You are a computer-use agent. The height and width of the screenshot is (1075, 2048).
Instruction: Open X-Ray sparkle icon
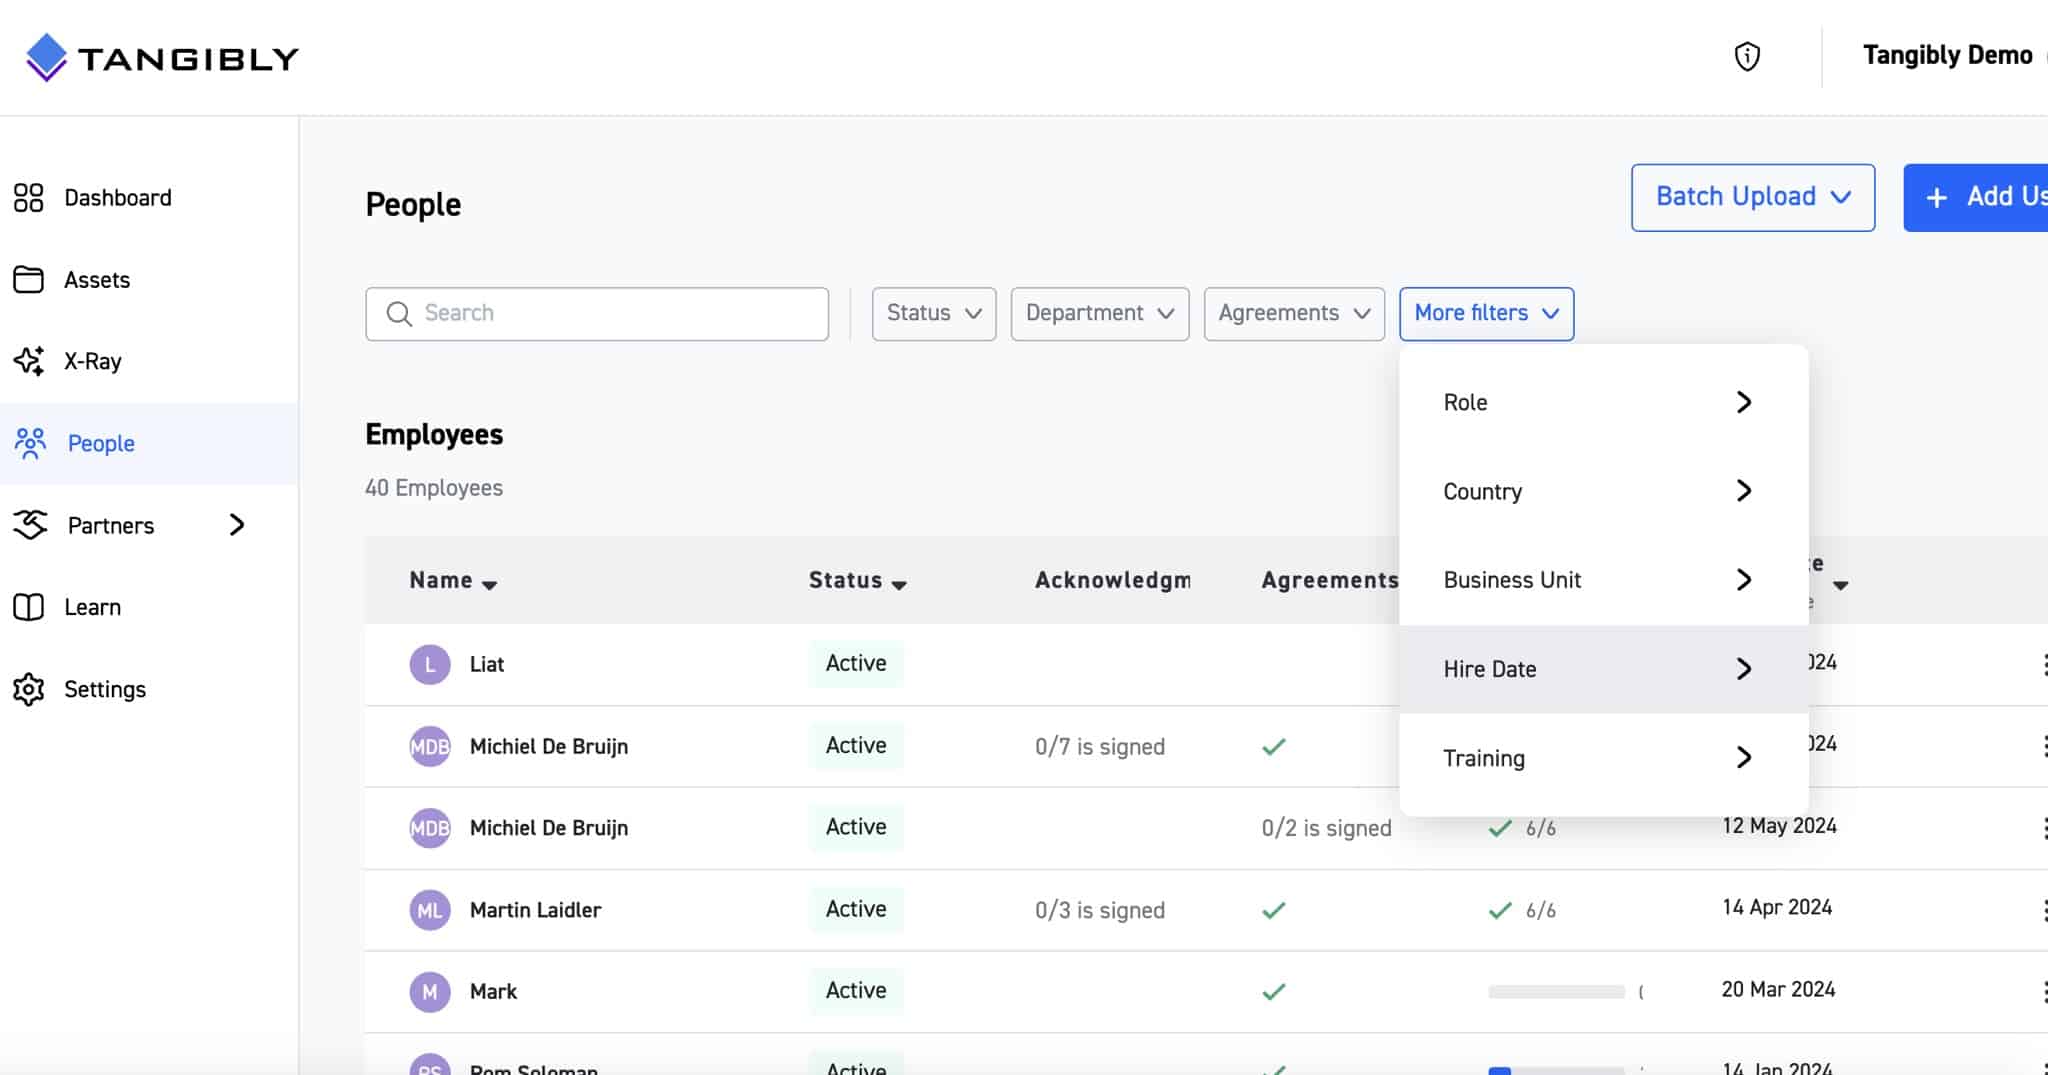coord(28,361)
